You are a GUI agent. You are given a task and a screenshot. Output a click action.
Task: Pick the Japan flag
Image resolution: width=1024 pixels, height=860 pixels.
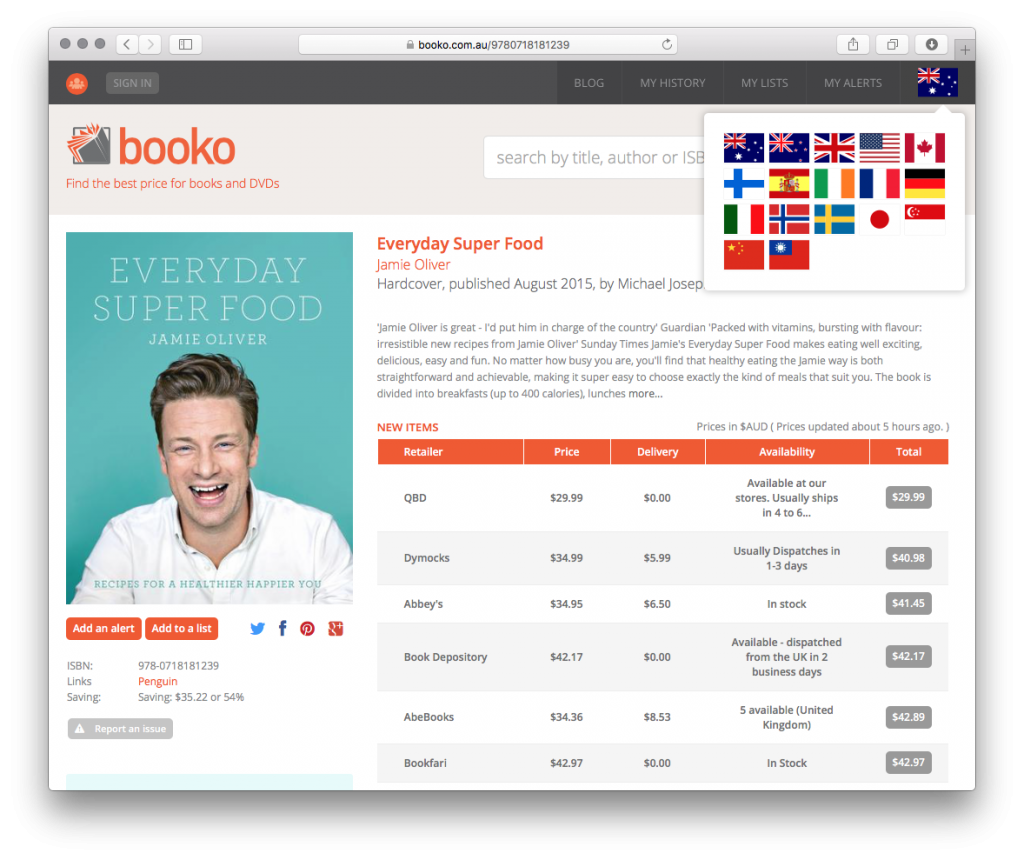point(879,219)
